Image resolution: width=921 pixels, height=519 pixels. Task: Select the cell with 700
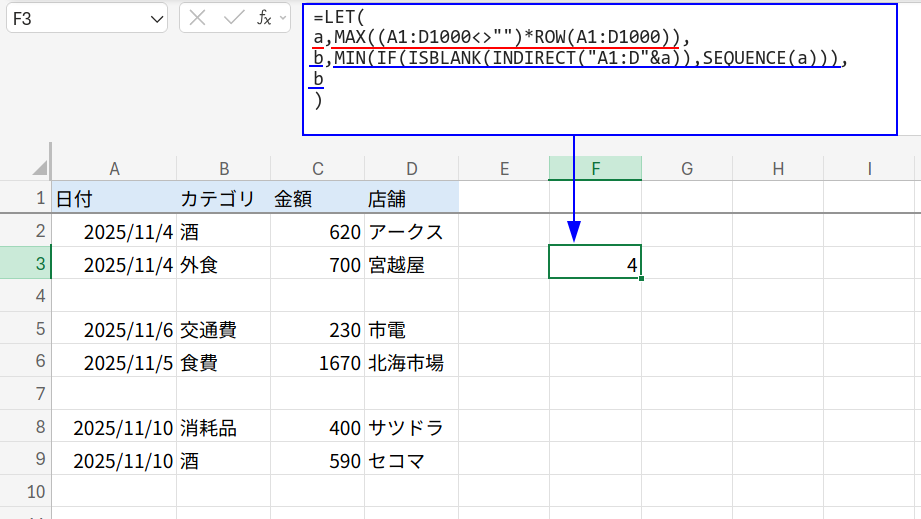318,264
